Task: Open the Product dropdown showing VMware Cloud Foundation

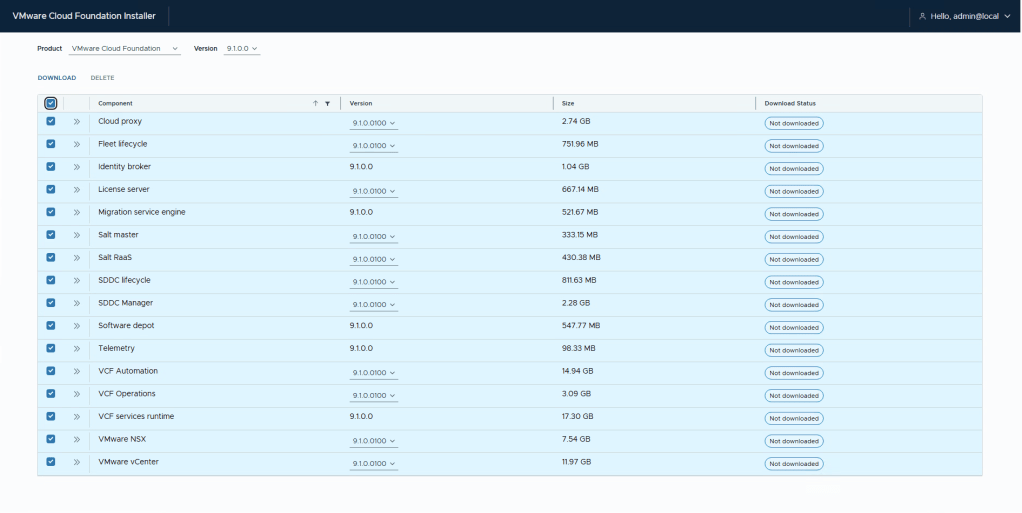Action: [x=124, y=49]
